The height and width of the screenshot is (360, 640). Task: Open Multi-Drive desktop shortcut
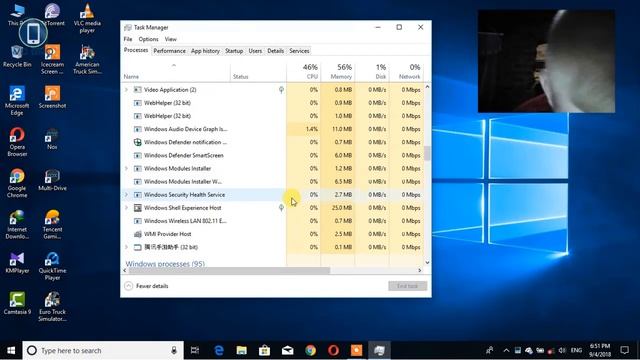click(x=52, y=180)
